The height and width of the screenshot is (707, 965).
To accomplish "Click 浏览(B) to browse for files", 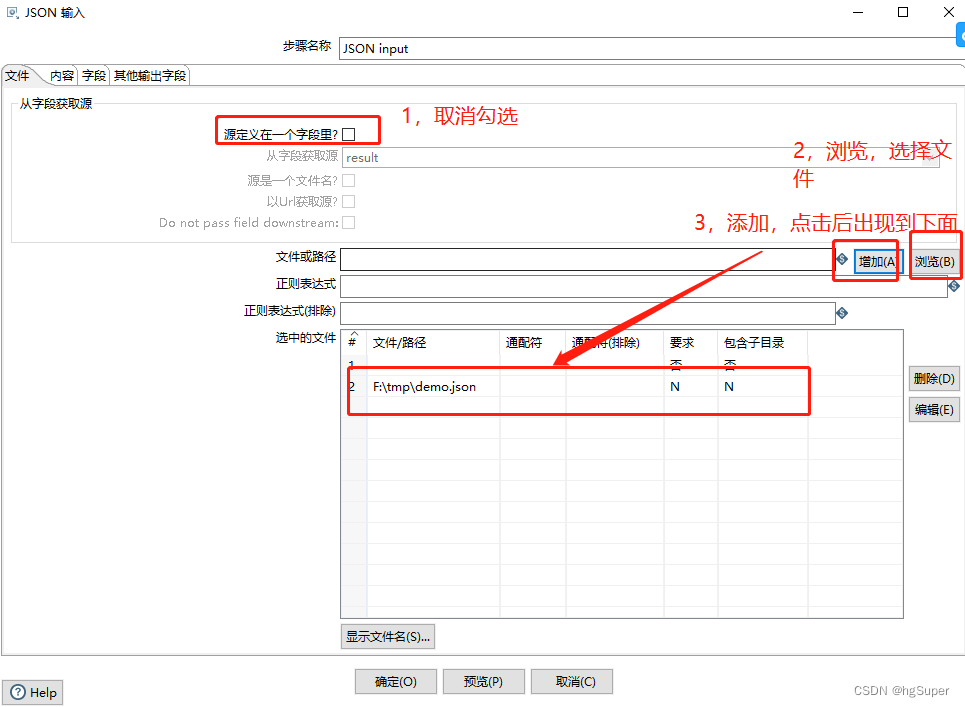I will point(932,261).
